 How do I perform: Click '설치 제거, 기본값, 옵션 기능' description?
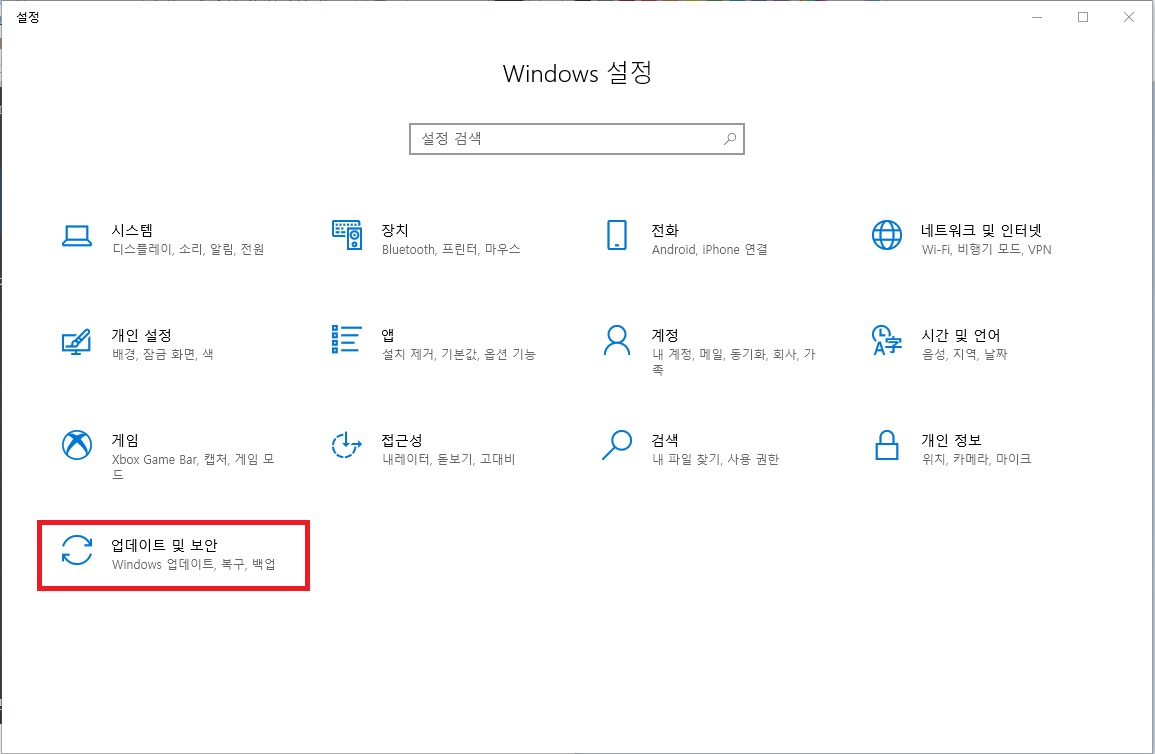[458, 355]
